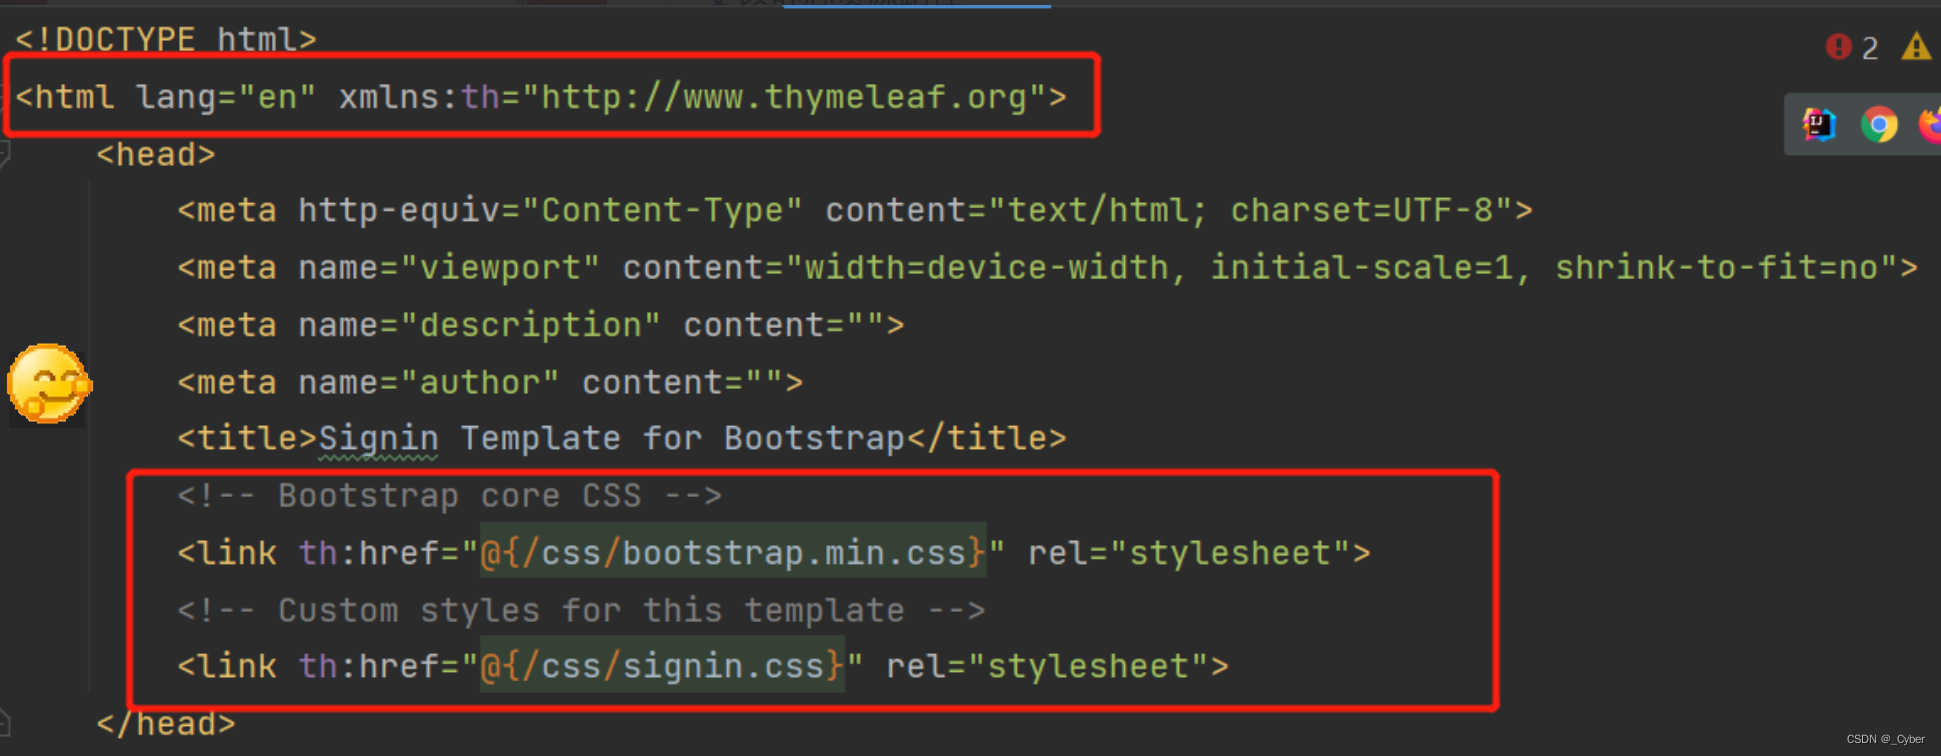Screen dimensions: 1941x756
Task: Click the closing head fold marker
Action: point(5,722)
